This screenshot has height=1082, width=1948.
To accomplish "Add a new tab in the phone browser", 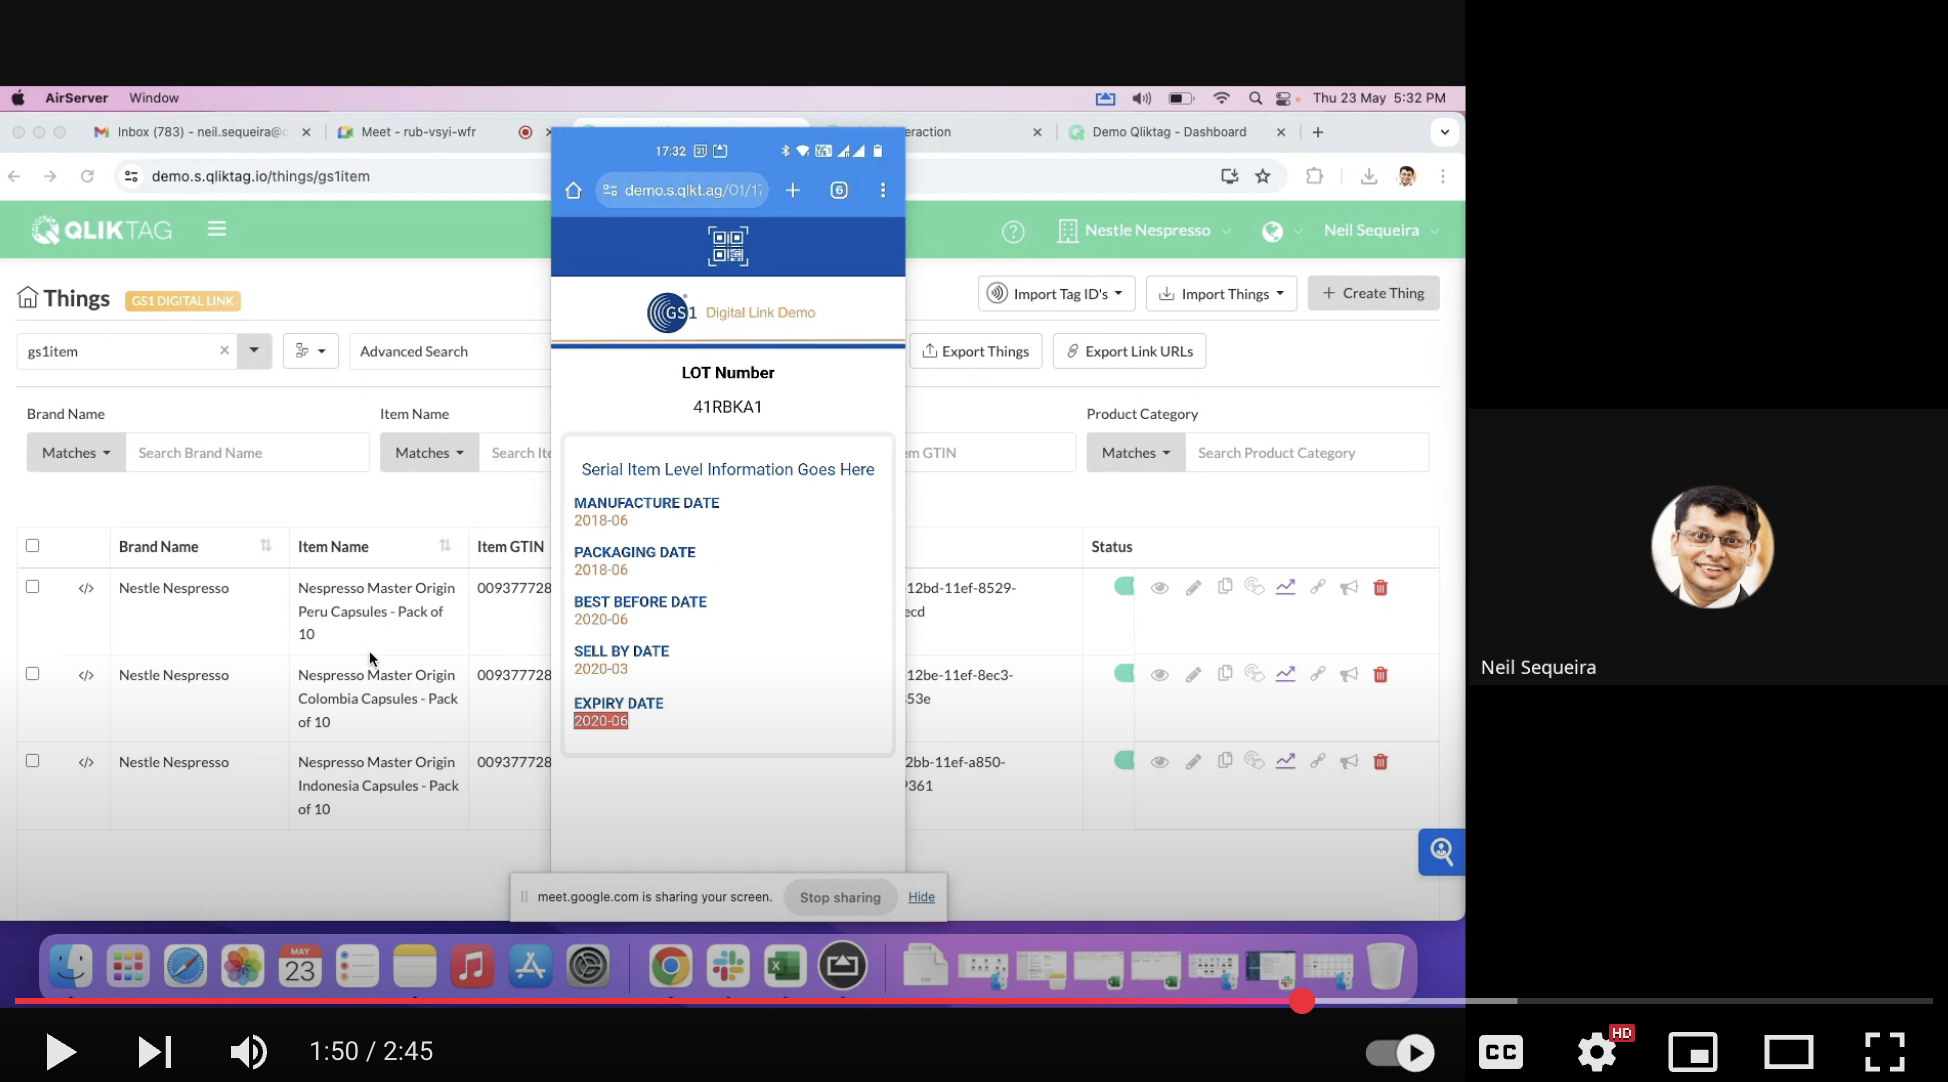I will (793, 190).
